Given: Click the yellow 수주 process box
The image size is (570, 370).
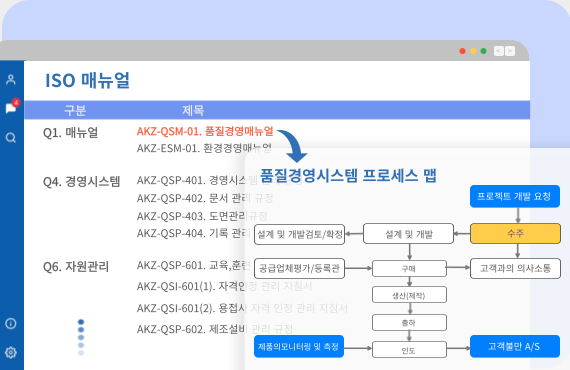Looking at the screenshot, I should pyautogui.click(x=515, y=233).
